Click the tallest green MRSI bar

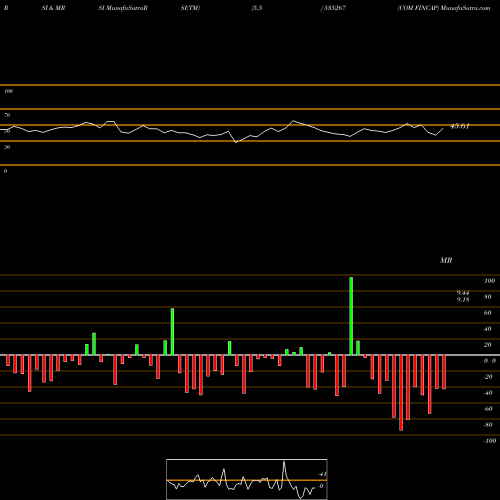(x=351, y=316)
